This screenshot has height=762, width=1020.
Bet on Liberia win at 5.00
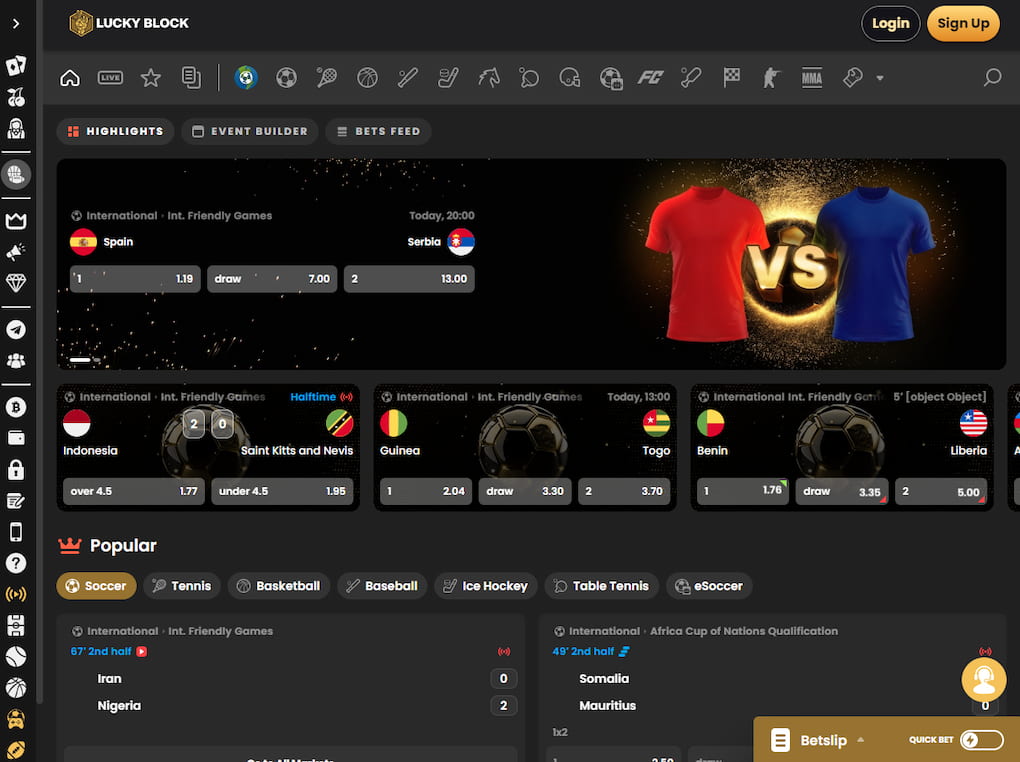pos(941,491)
